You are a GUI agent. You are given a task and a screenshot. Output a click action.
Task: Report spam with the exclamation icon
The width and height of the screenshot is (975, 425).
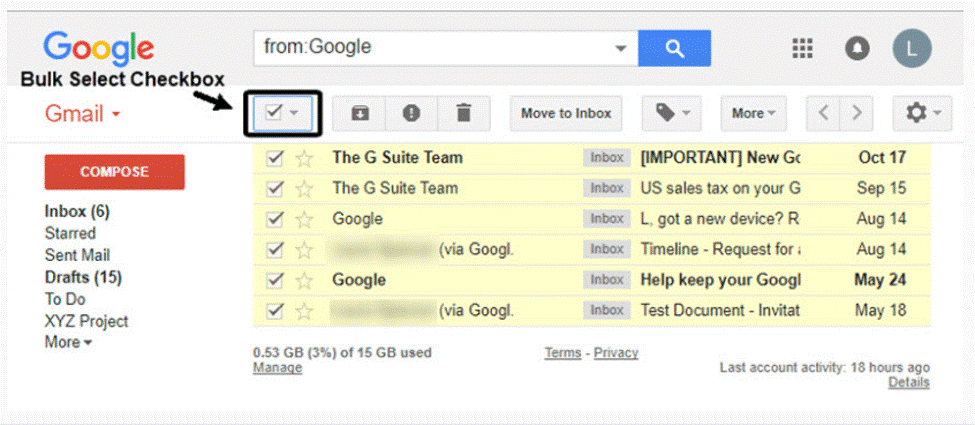click(x=411, y=114)
